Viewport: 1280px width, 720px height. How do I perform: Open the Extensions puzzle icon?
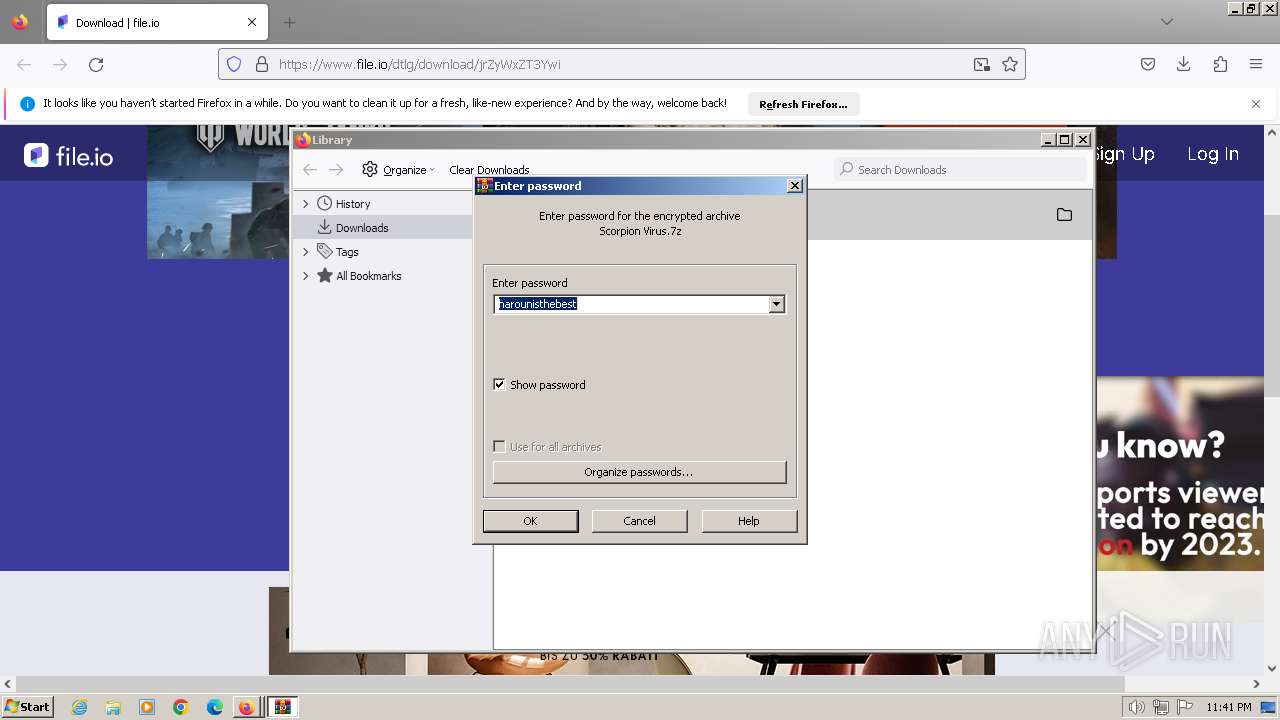point(1220,64)
